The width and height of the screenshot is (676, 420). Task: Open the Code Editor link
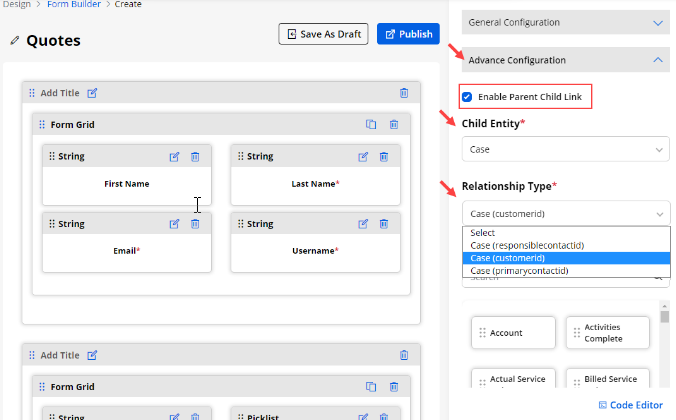630,405
